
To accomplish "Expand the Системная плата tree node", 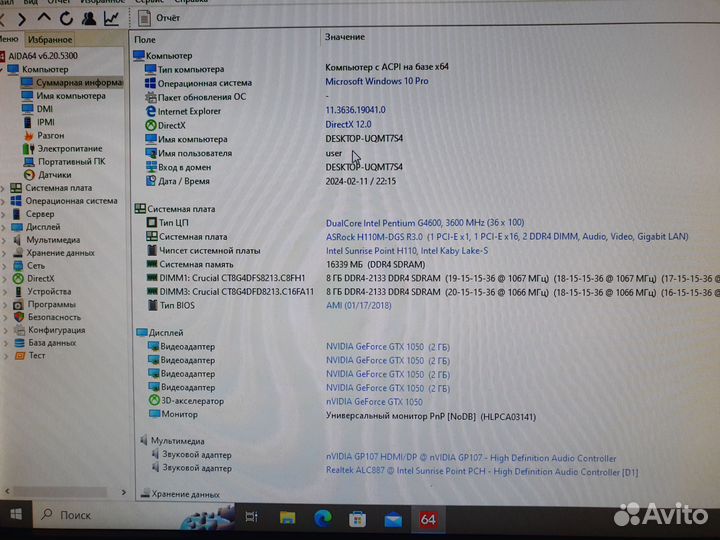I will [x=3, y=188].
